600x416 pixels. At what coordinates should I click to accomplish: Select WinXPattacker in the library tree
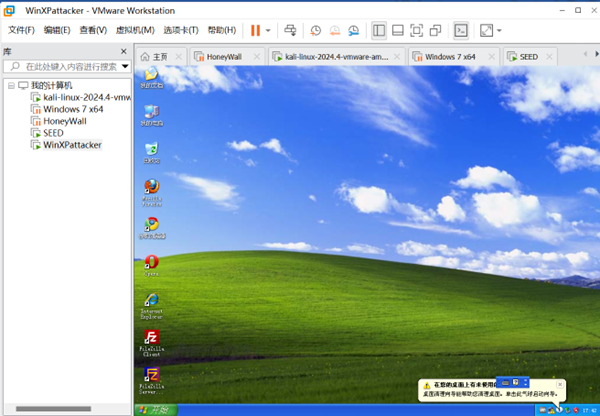point(72,145)
